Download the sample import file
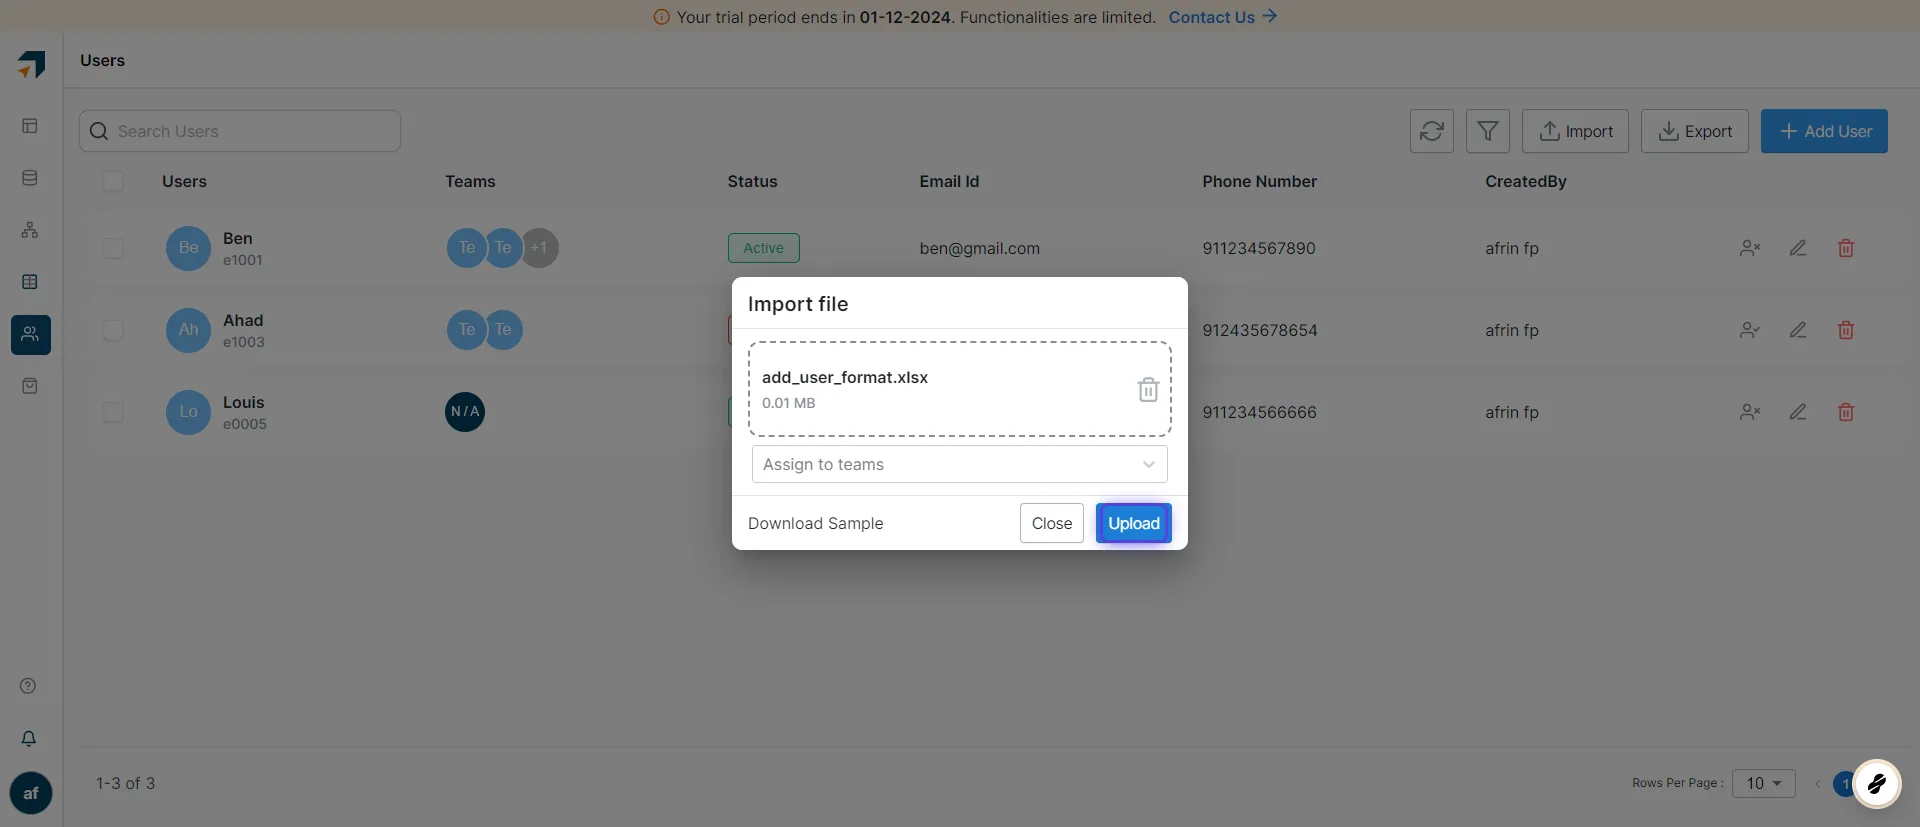This screenshot has width=1920, height=827. (815, 523)
